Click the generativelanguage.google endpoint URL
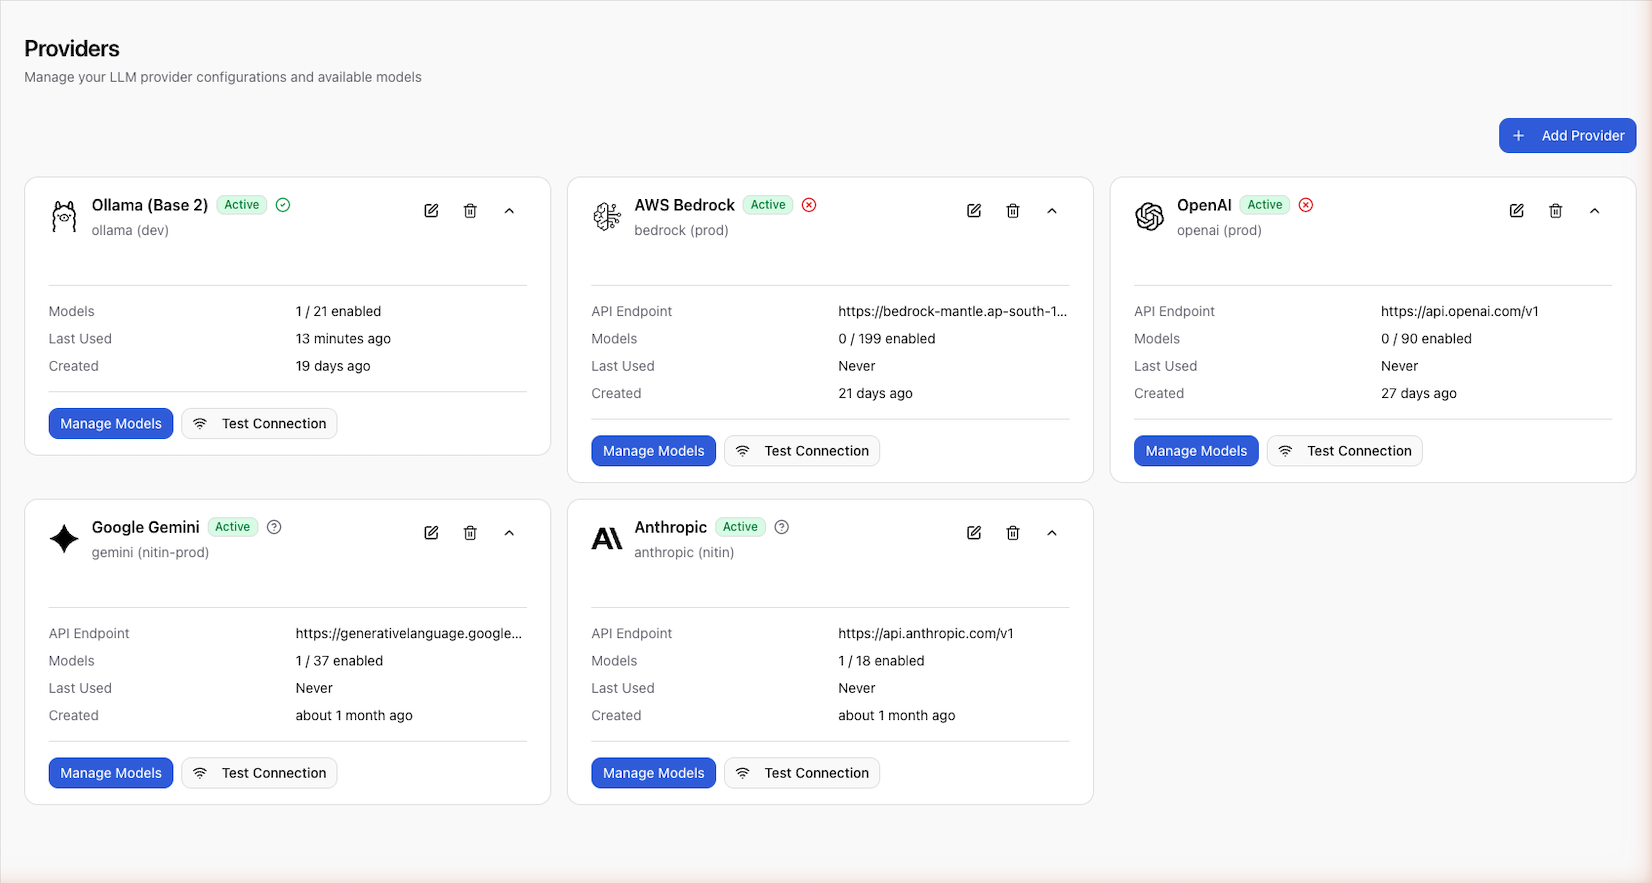1652x883 pixels. [409, 633]
